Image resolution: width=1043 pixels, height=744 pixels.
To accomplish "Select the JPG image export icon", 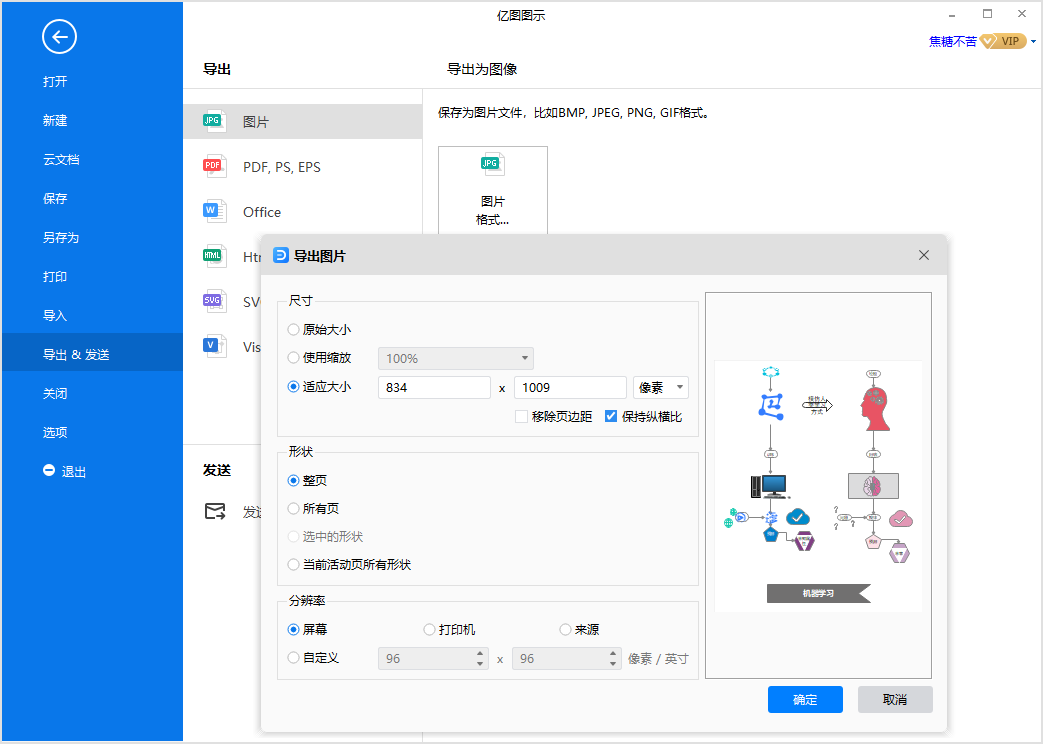I will tap(213, 121).
